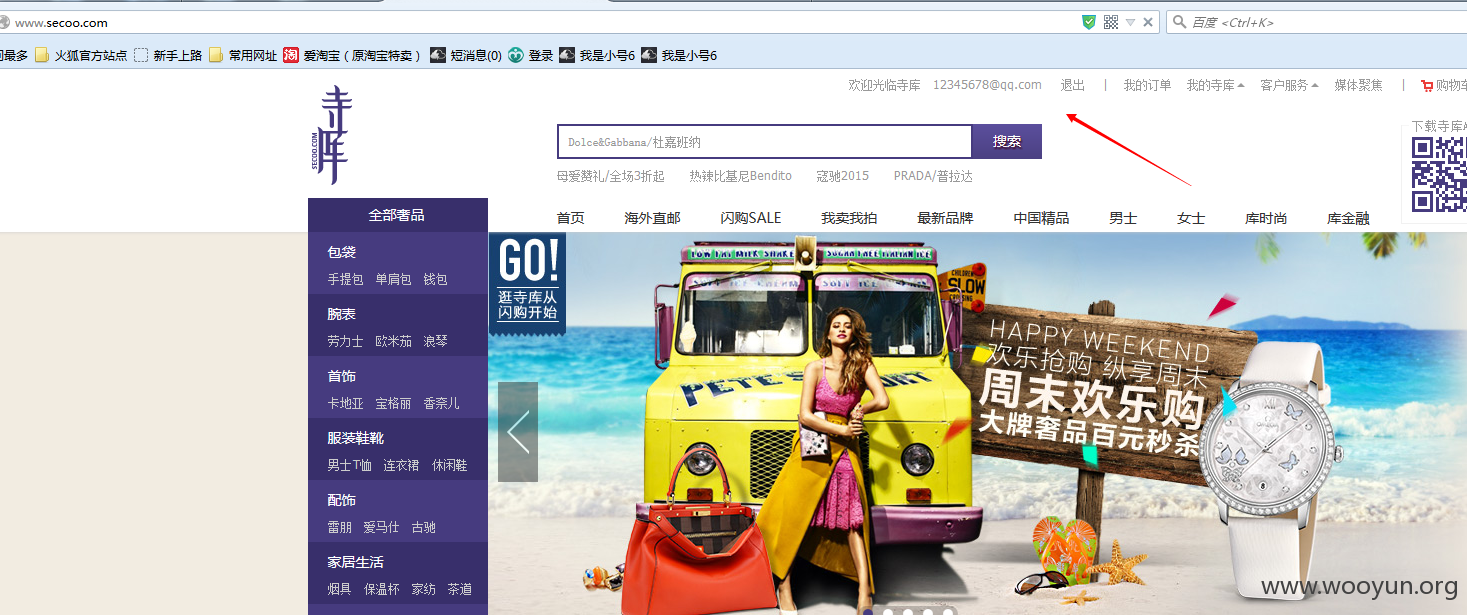
Task: Click the purple 搜索 button
Action: pyautogui.click(x=1007, y=142)
